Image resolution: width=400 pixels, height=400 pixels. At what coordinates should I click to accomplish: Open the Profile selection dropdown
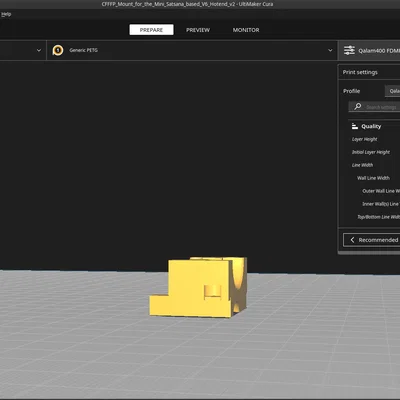click(x=392, y=91)
